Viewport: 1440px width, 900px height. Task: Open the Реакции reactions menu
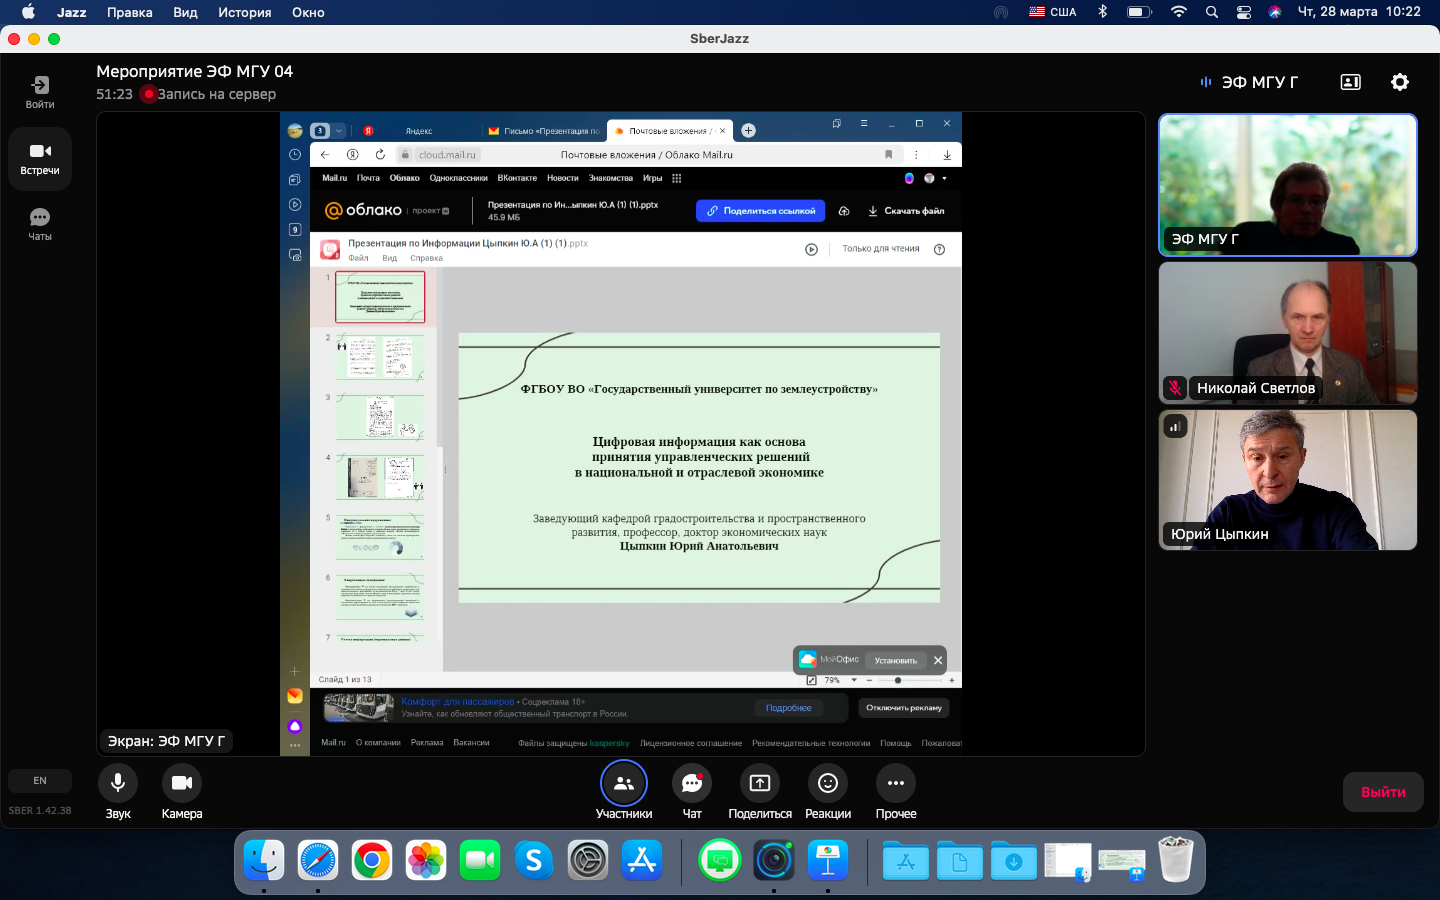(x=828, y=783)
